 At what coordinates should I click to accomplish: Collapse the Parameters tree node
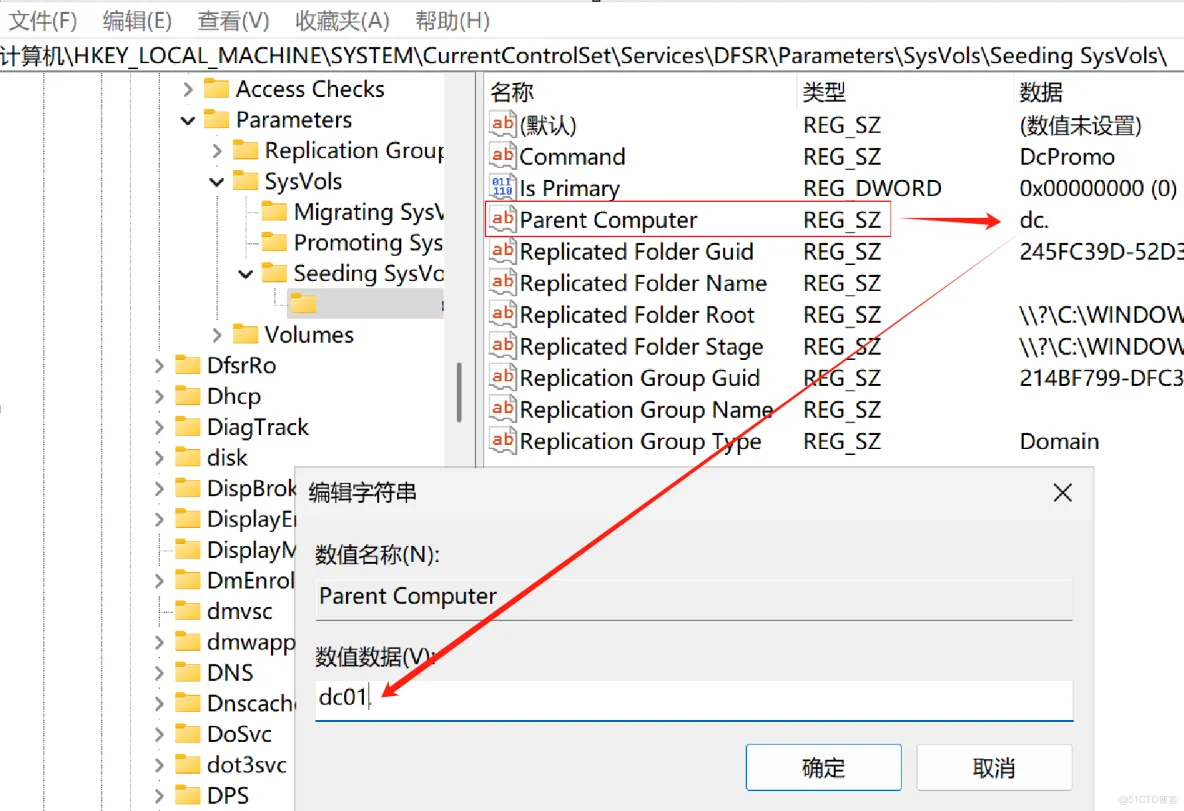click(188, 120)
